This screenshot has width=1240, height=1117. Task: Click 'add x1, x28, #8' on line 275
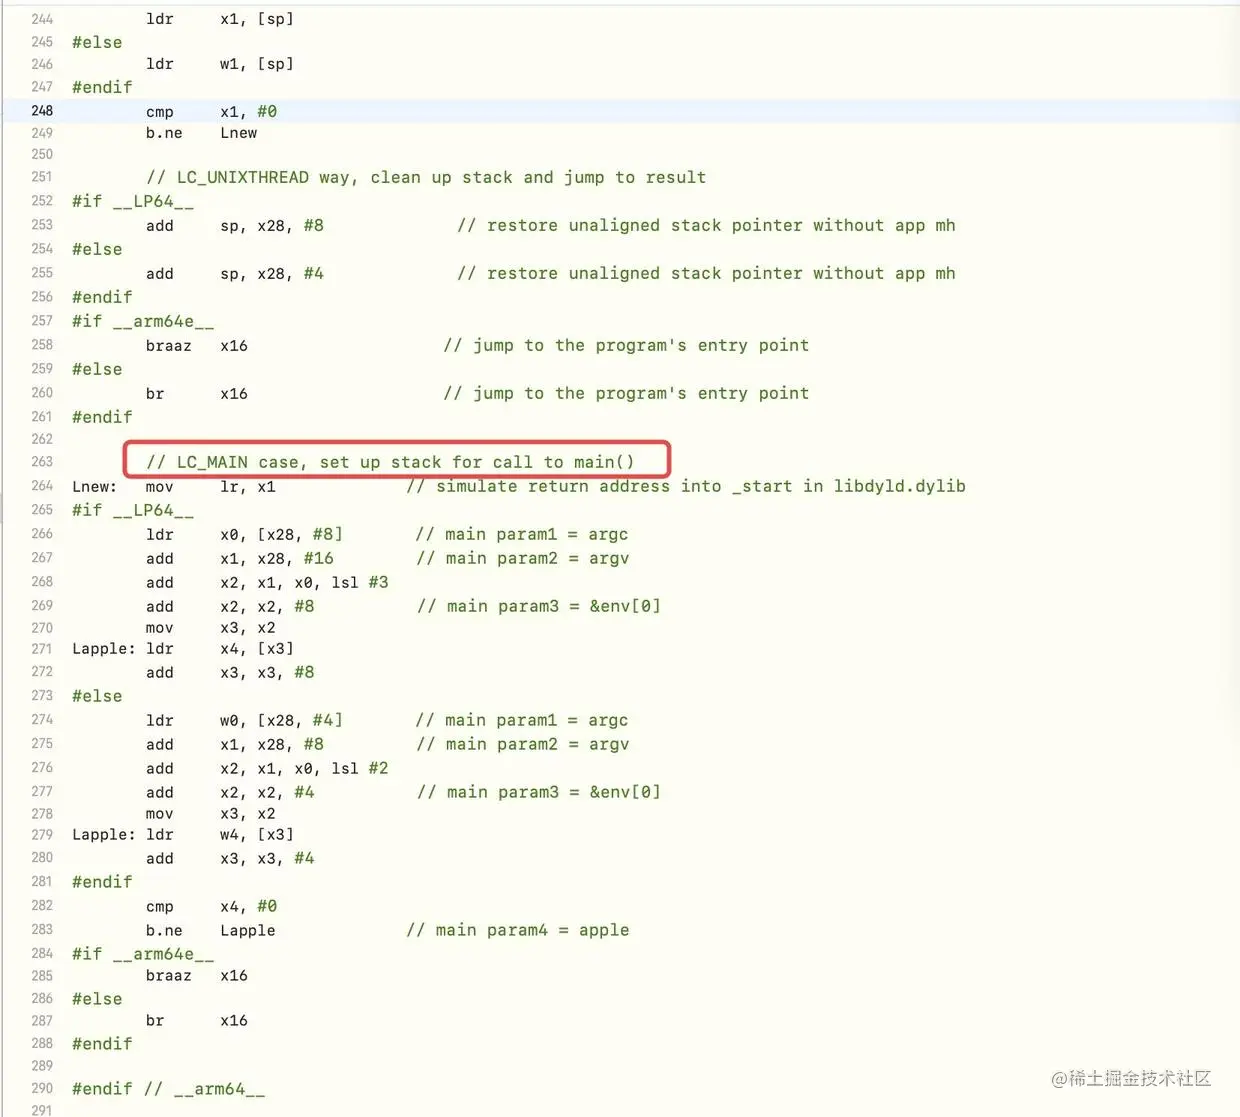coord(235,744)
